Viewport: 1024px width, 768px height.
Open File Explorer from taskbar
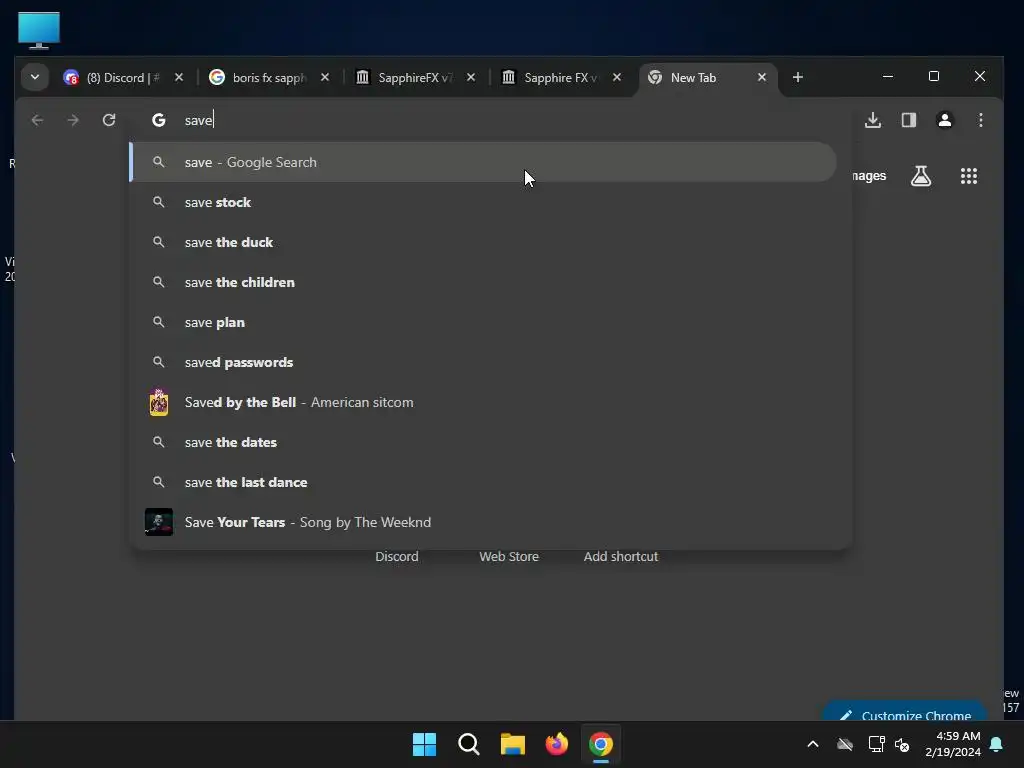(513, 744)
